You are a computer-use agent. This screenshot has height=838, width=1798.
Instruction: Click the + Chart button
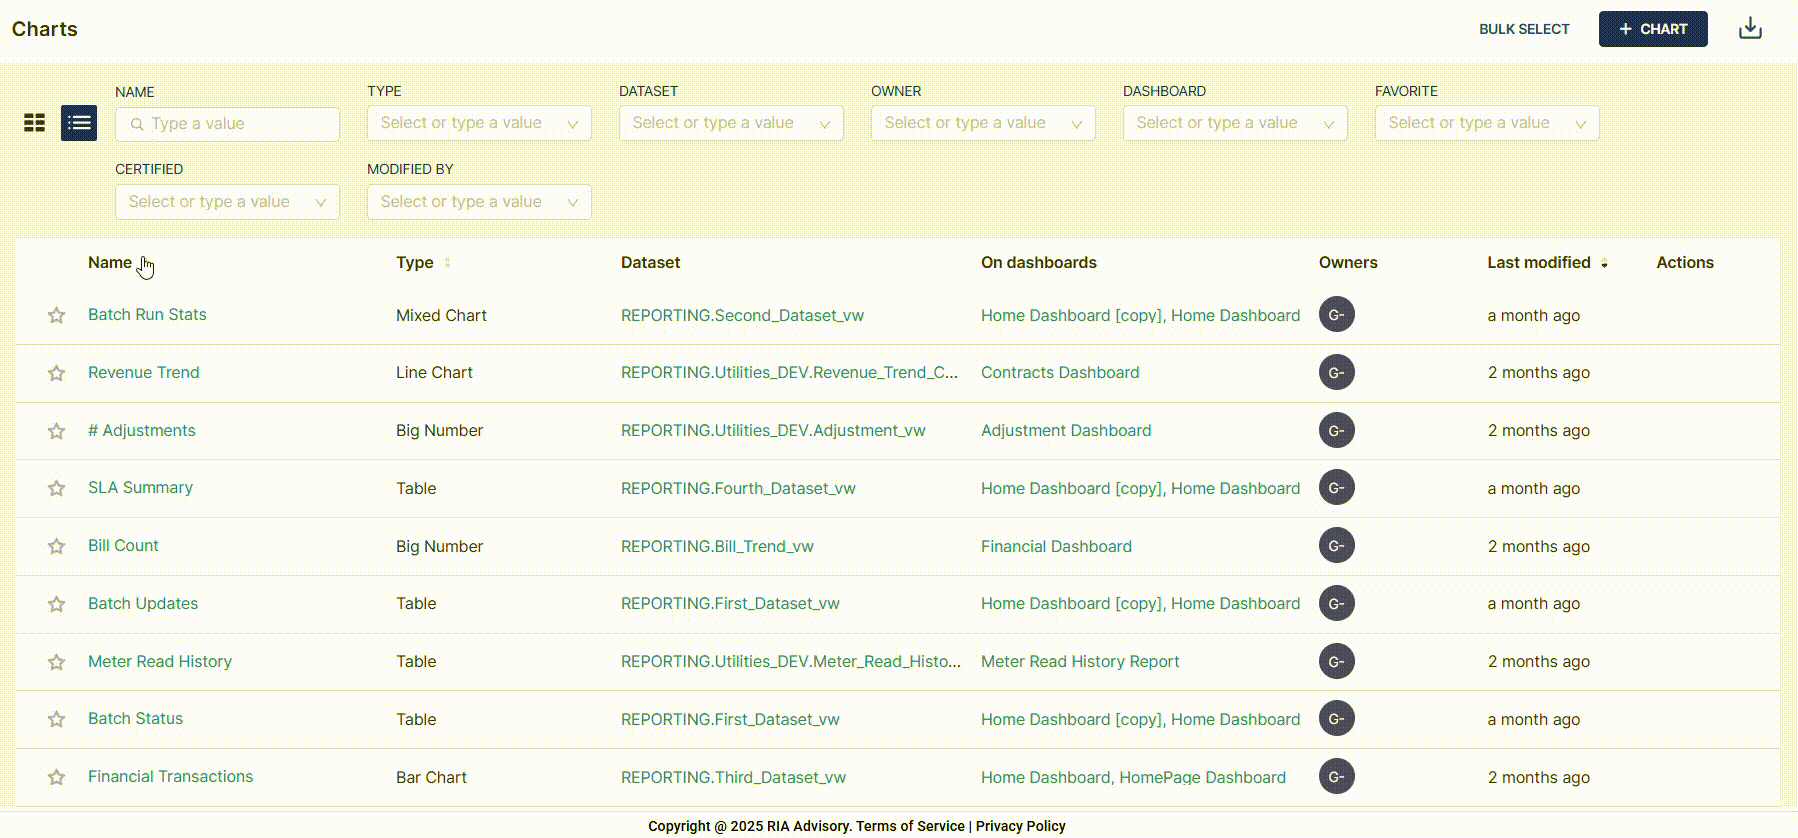[x=1652, y=29]
